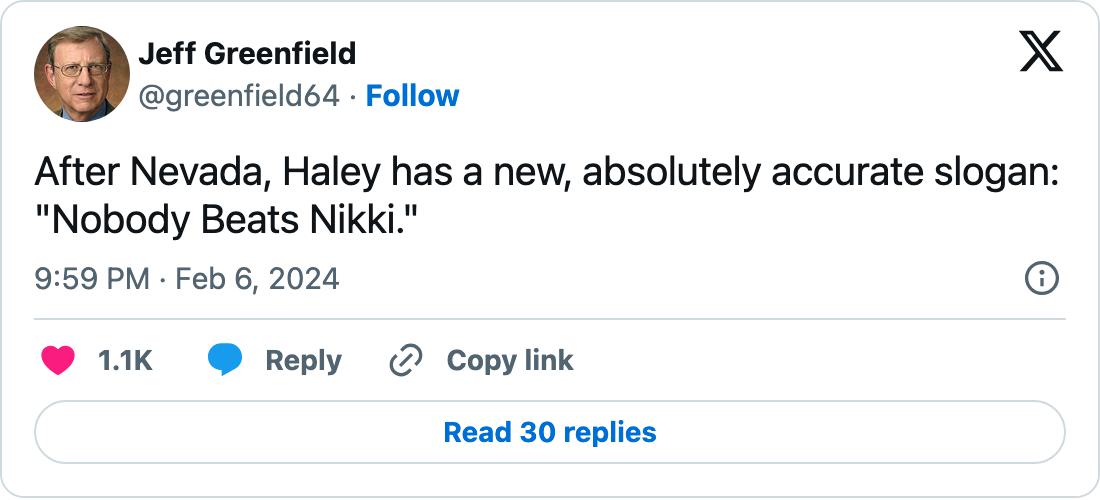Open the 9:59 PM time link
This screenshot has height=500, width=1100.
point(91,278)
